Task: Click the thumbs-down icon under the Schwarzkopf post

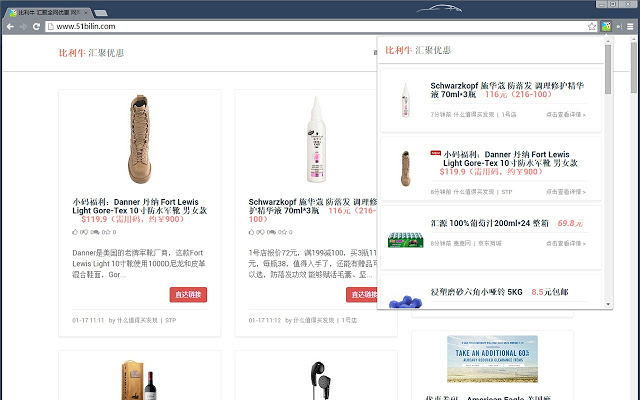Action: pyautogui.click(x=260, y=232)
